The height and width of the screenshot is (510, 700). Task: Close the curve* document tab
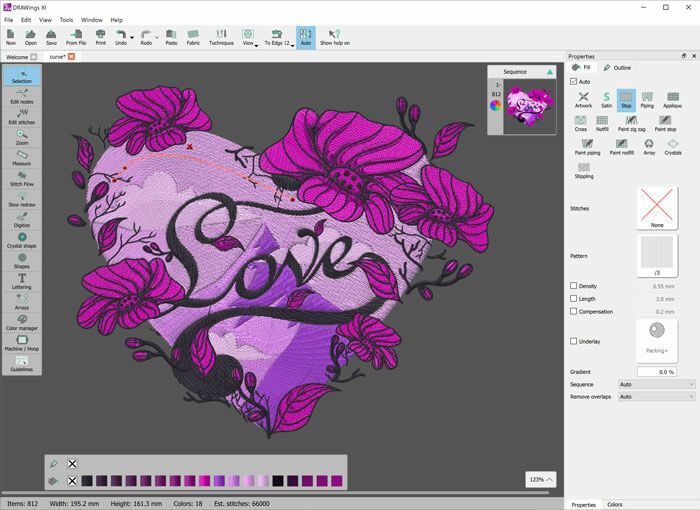71,56
